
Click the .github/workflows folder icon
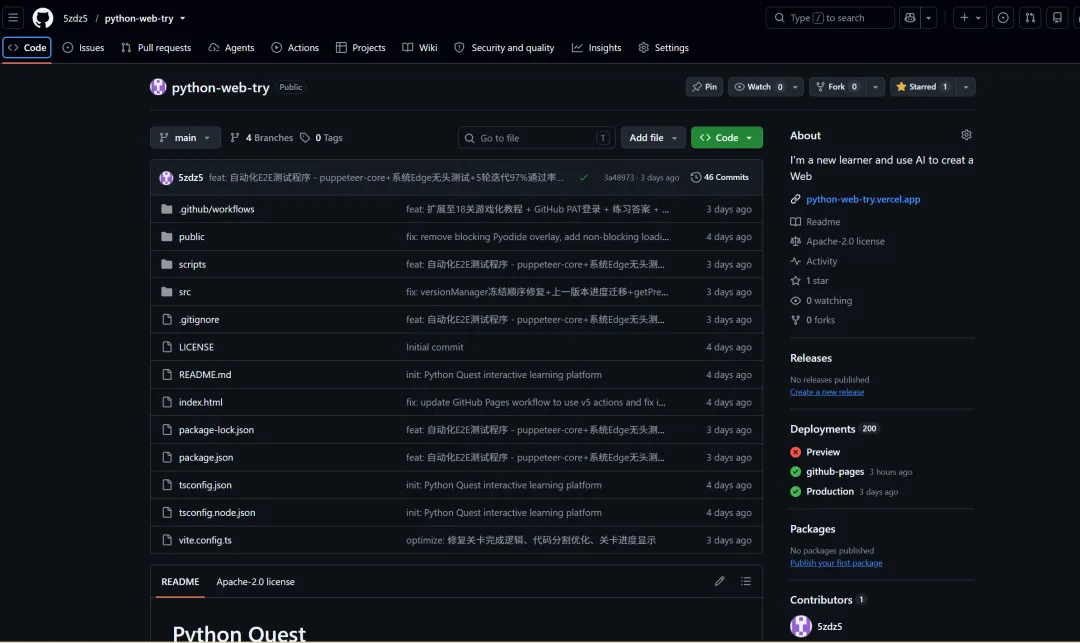tap(167, 209)
